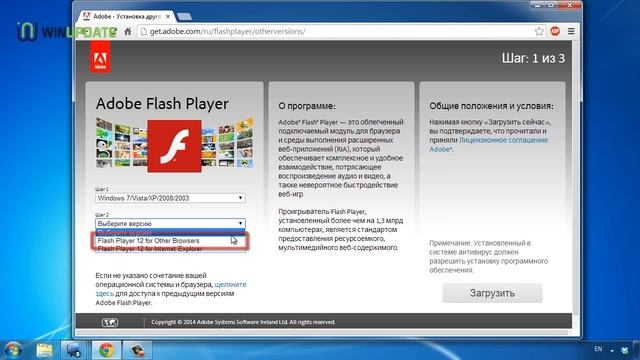The image size is (640, 360).
Task: Open the 'Выберите версию' version dropdown
Action: (x=170, y=224)
